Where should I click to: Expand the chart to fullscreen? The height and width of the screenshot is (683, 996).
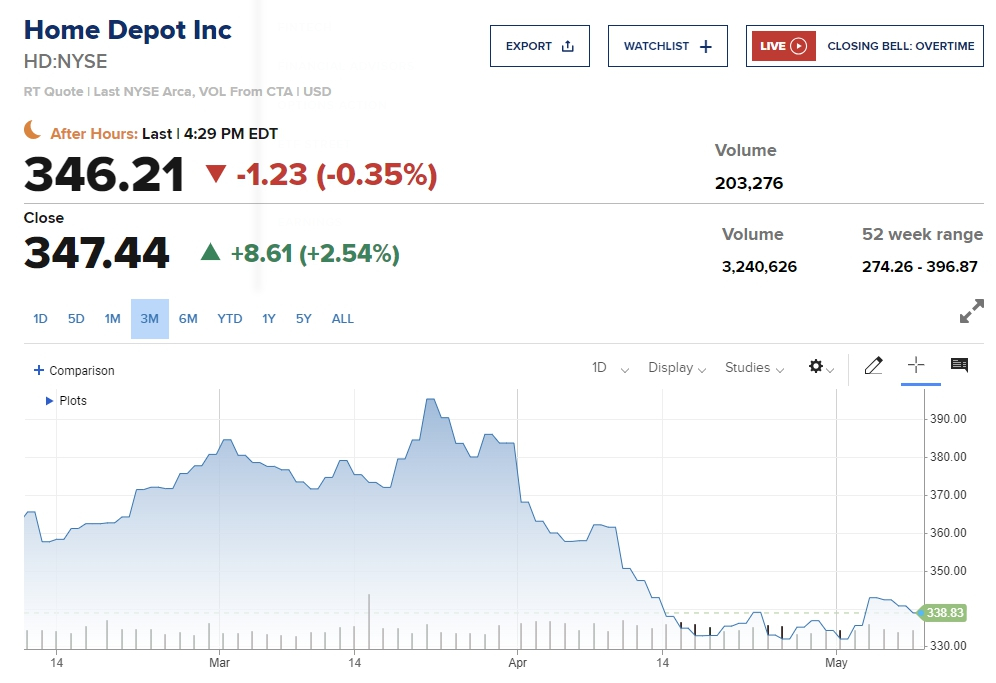(971, 312)
